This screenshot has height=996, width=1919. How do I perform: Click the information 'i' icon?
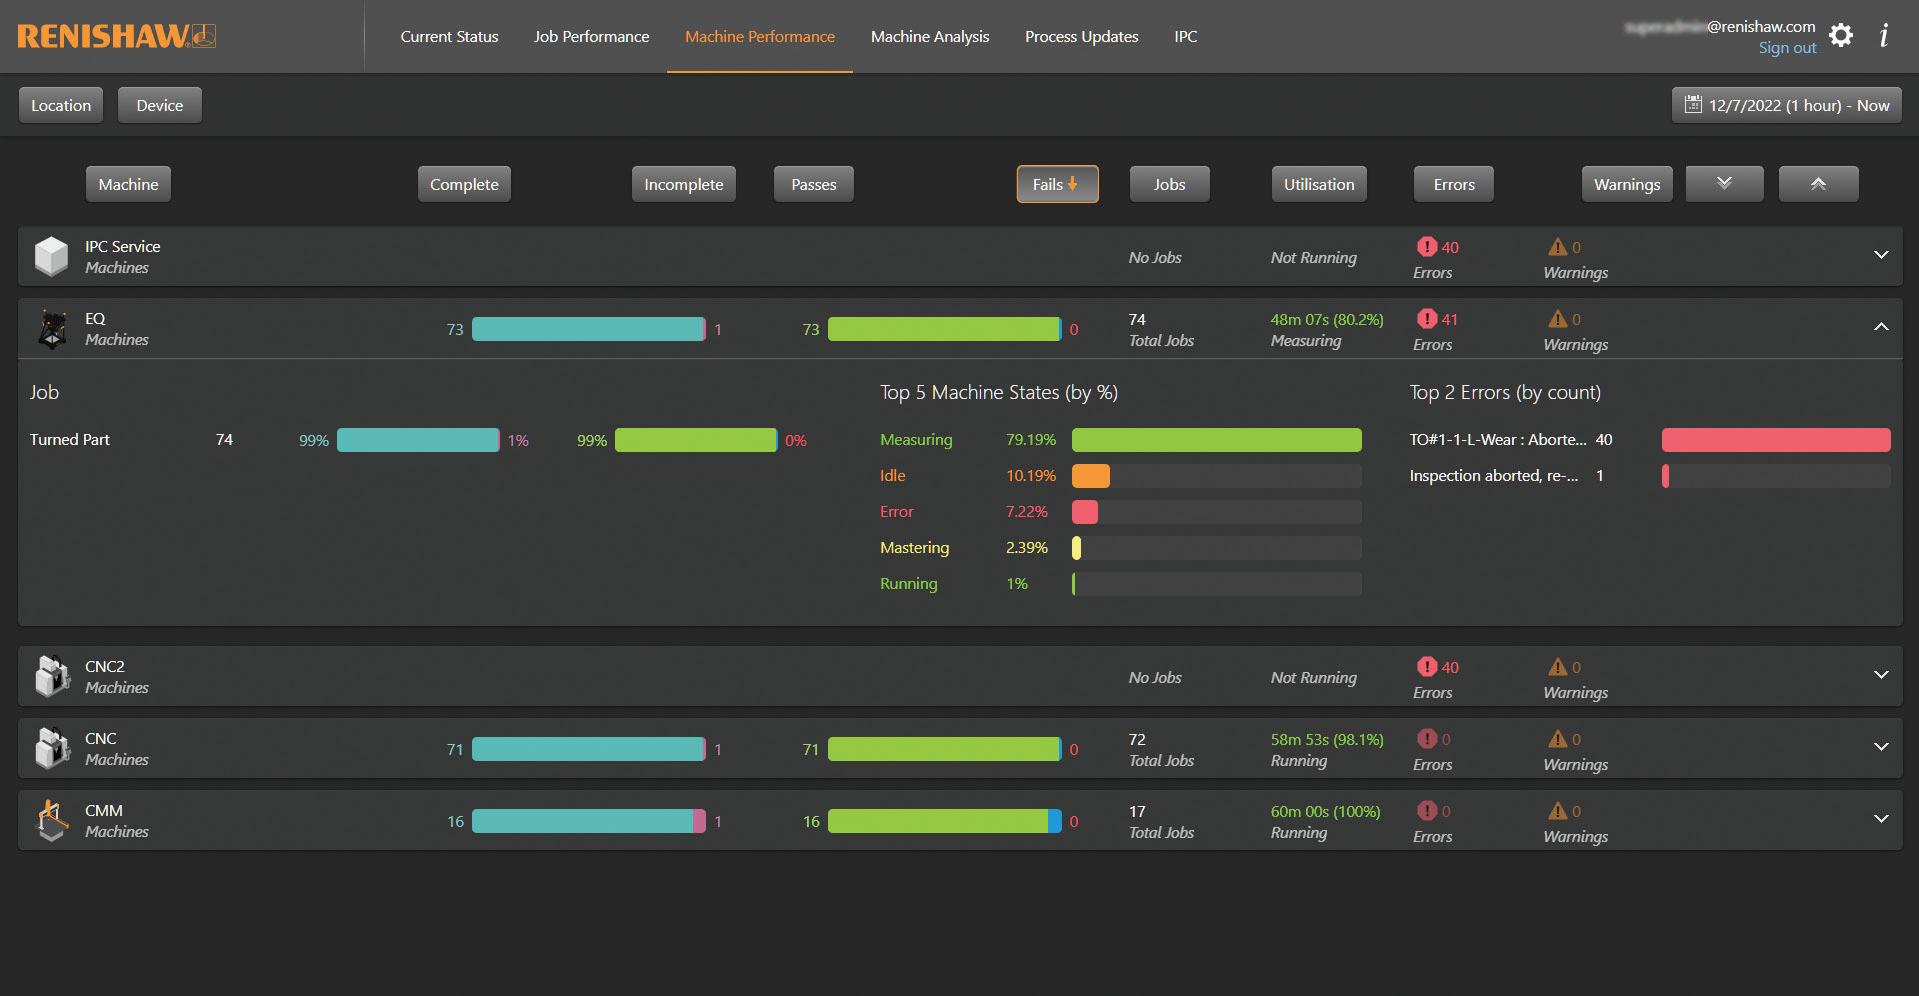tap(1884, 36)
